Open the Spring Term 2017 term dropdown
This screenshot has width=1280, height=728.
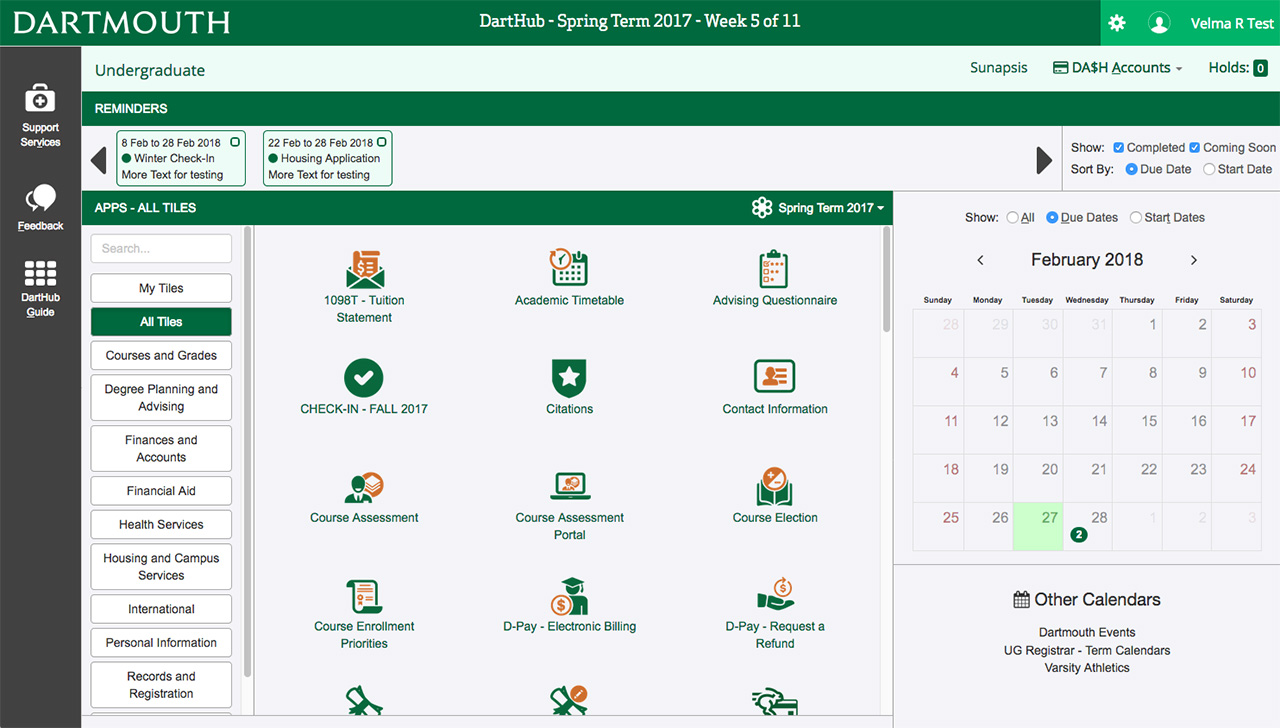pyautogui.click(x=819, y=208)
